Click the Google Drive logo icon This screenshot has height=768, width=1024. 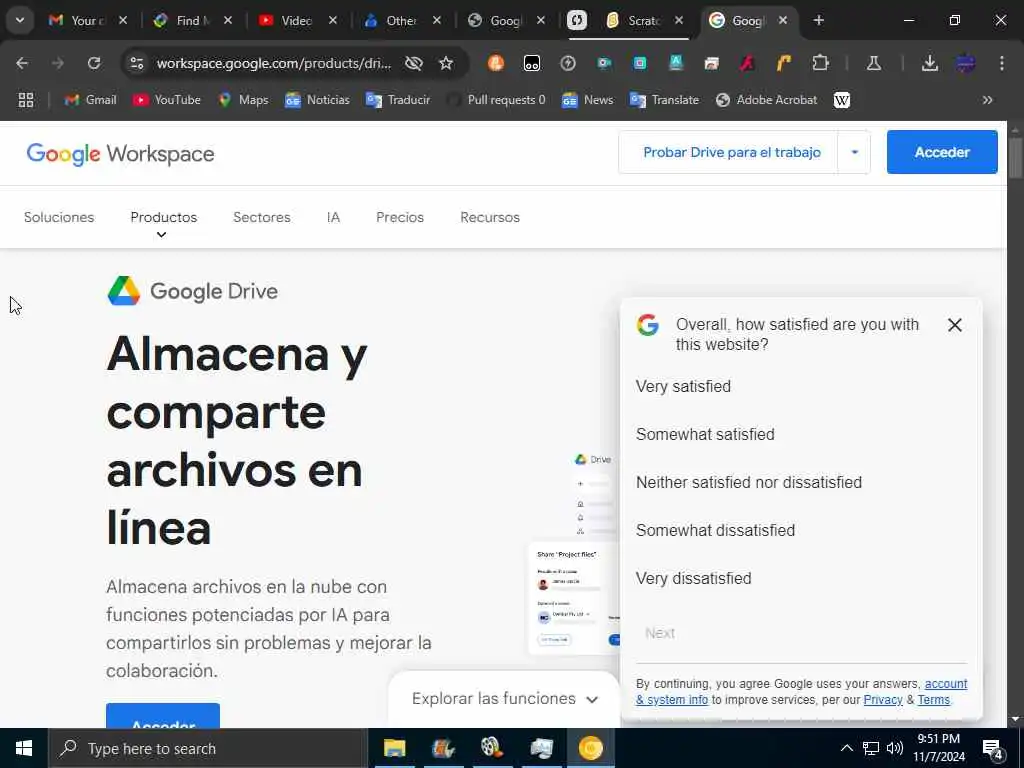pos(124,291)
